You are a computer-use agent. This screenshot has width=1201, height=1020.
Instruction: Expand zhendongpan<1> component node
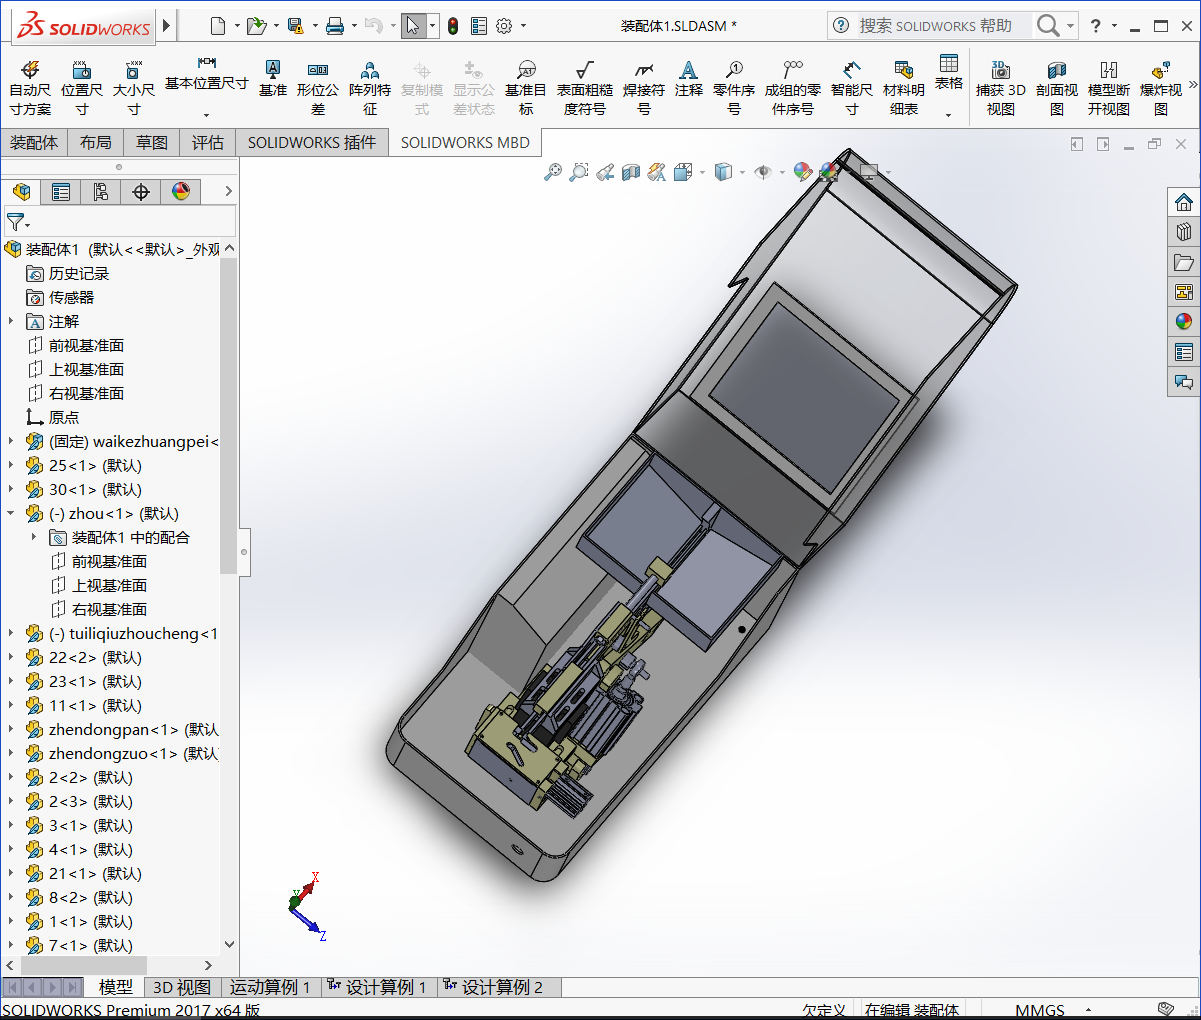tap(11, 729)
